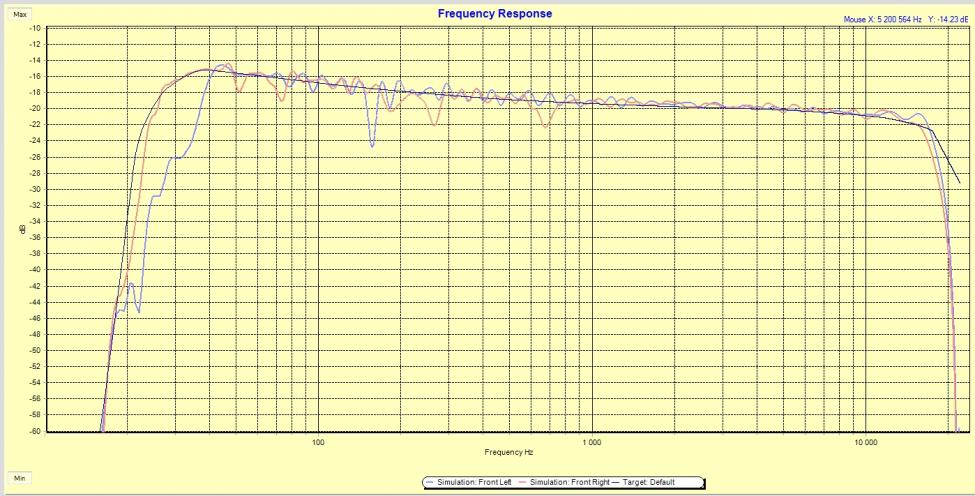Click the 100 Hz tick label
Viewport: 975px width, 496px height.
click(x=318, y=443)
